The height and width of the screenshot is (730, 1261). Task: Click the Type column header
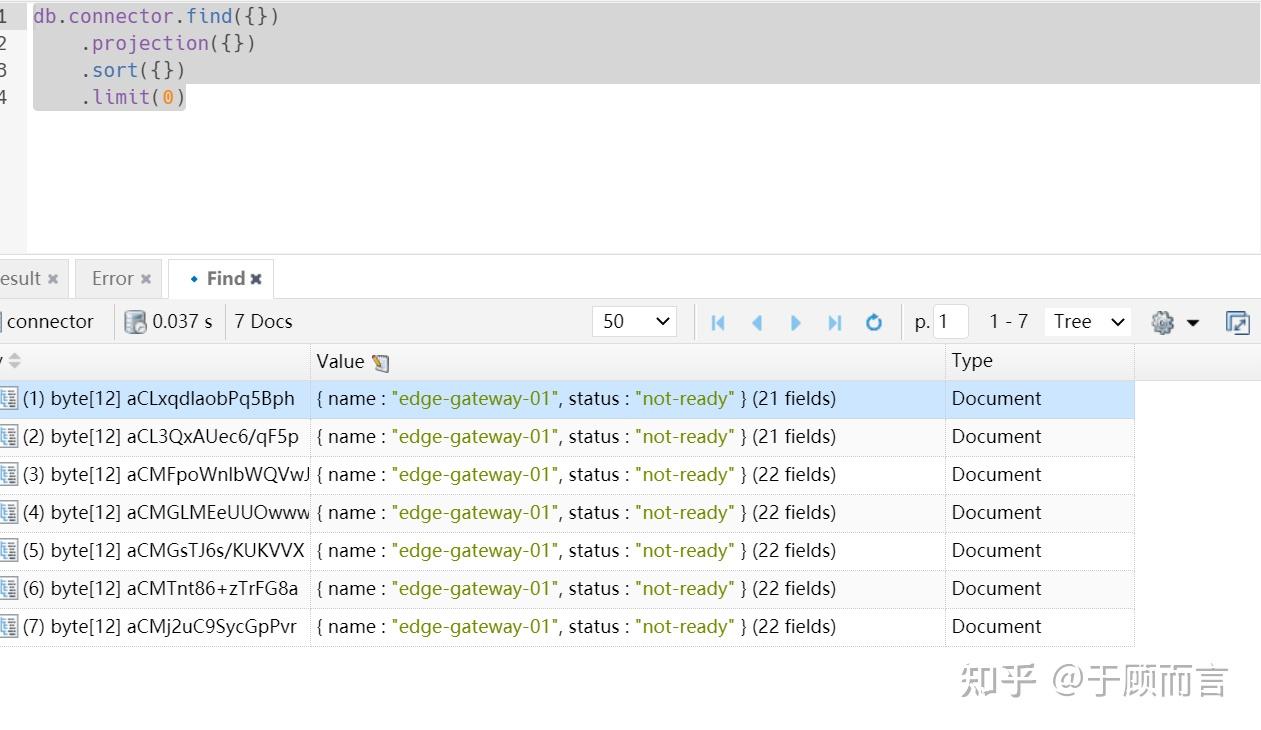click(x=972, y=361)
